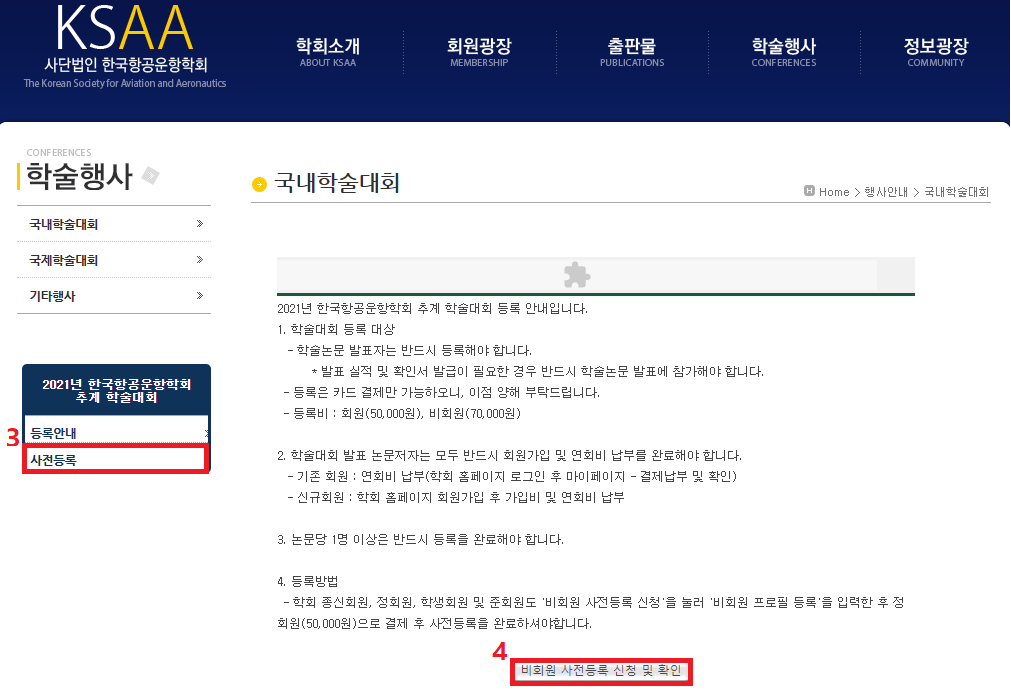Click the '- 등록은 카드 결제만 가능하오니' line
1011x690 pixels.
point(442,393)
